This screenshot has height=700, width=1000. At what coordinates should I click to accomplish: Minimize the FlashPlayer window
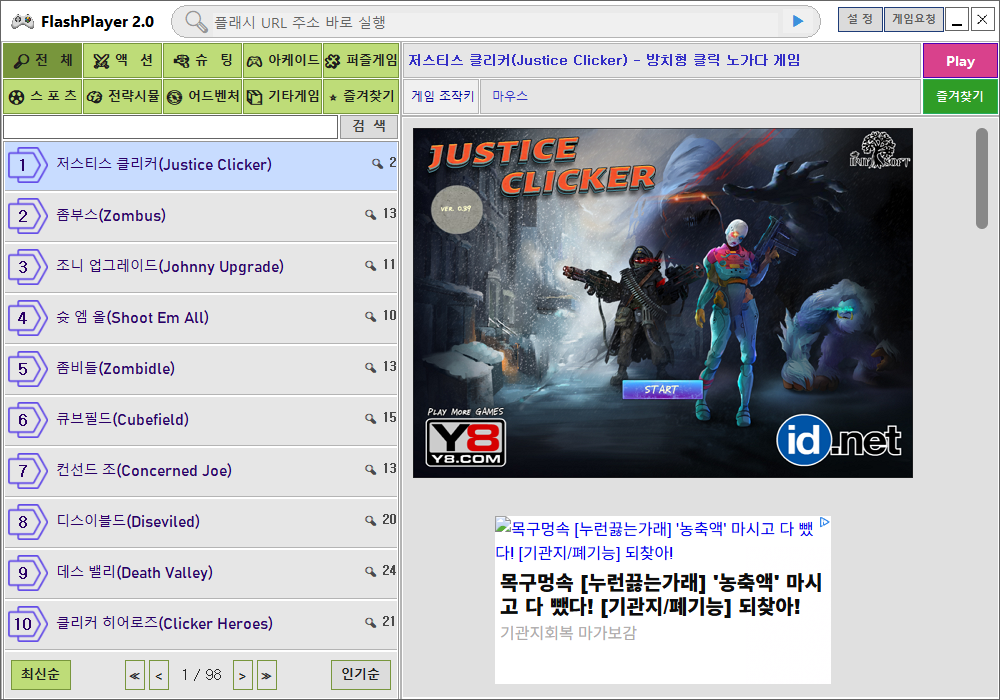[x=957, y=20]
